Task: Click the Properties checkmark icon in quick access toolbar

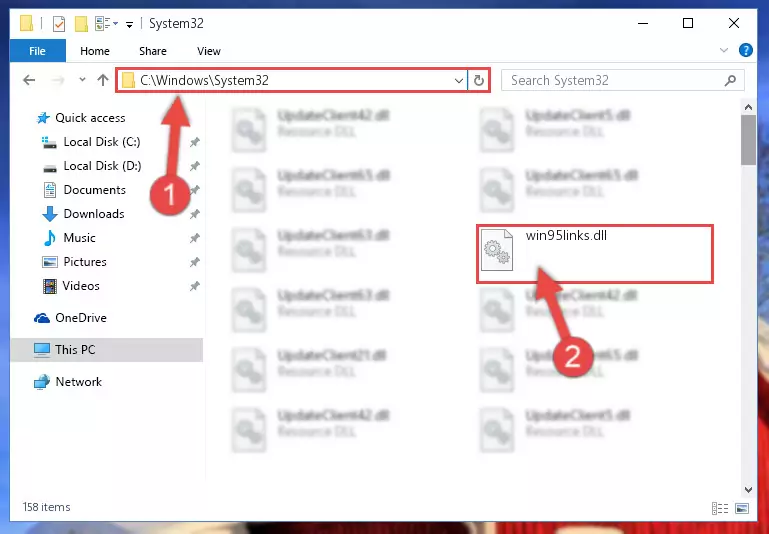Action: point(59,23)
